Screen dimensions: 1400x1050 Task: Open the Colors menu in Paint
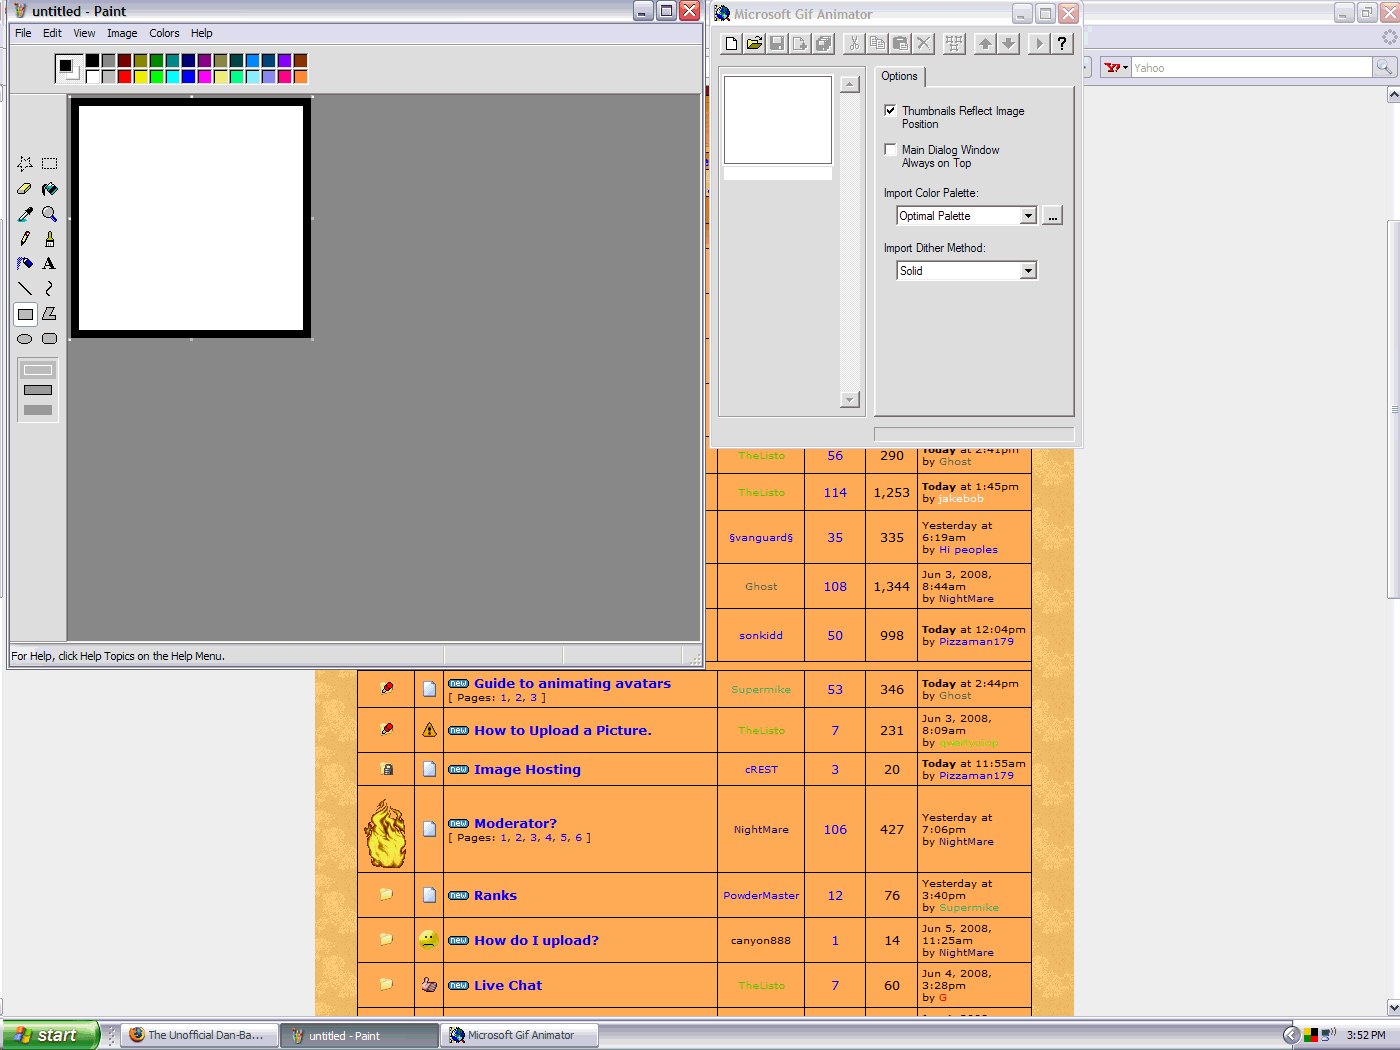[164, 33]
